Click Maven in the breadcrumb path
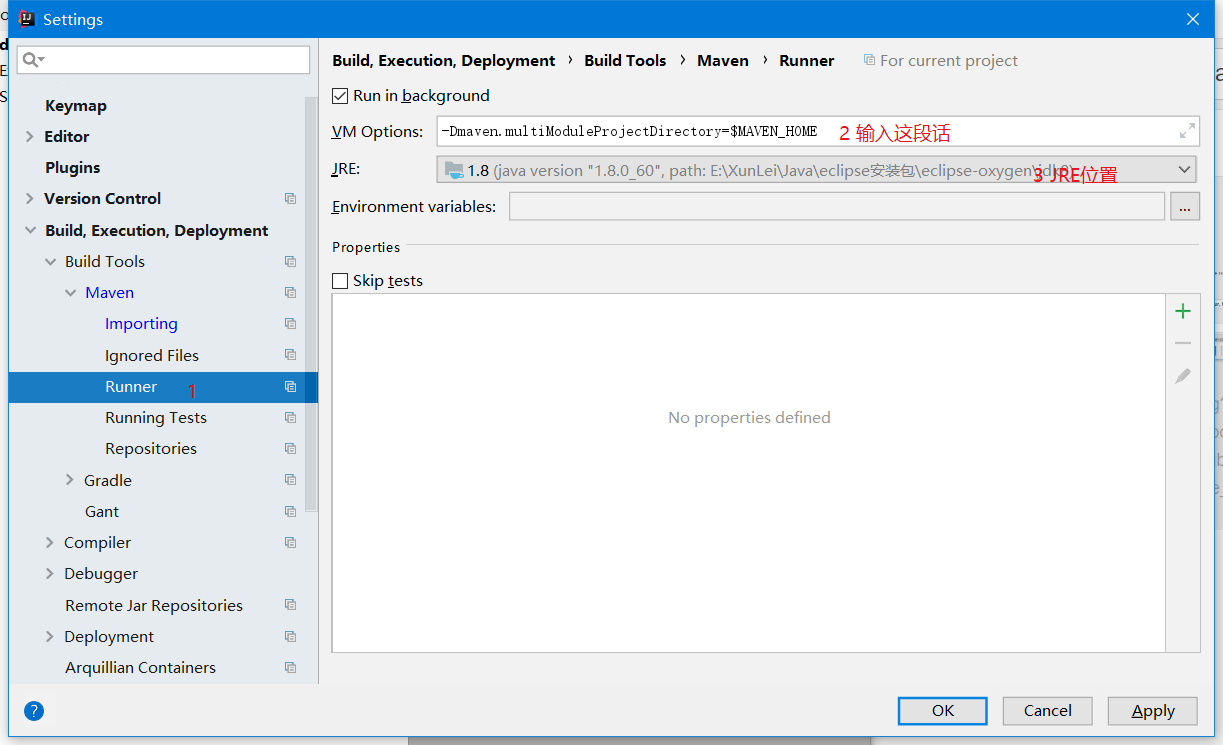 coord(723,61)
